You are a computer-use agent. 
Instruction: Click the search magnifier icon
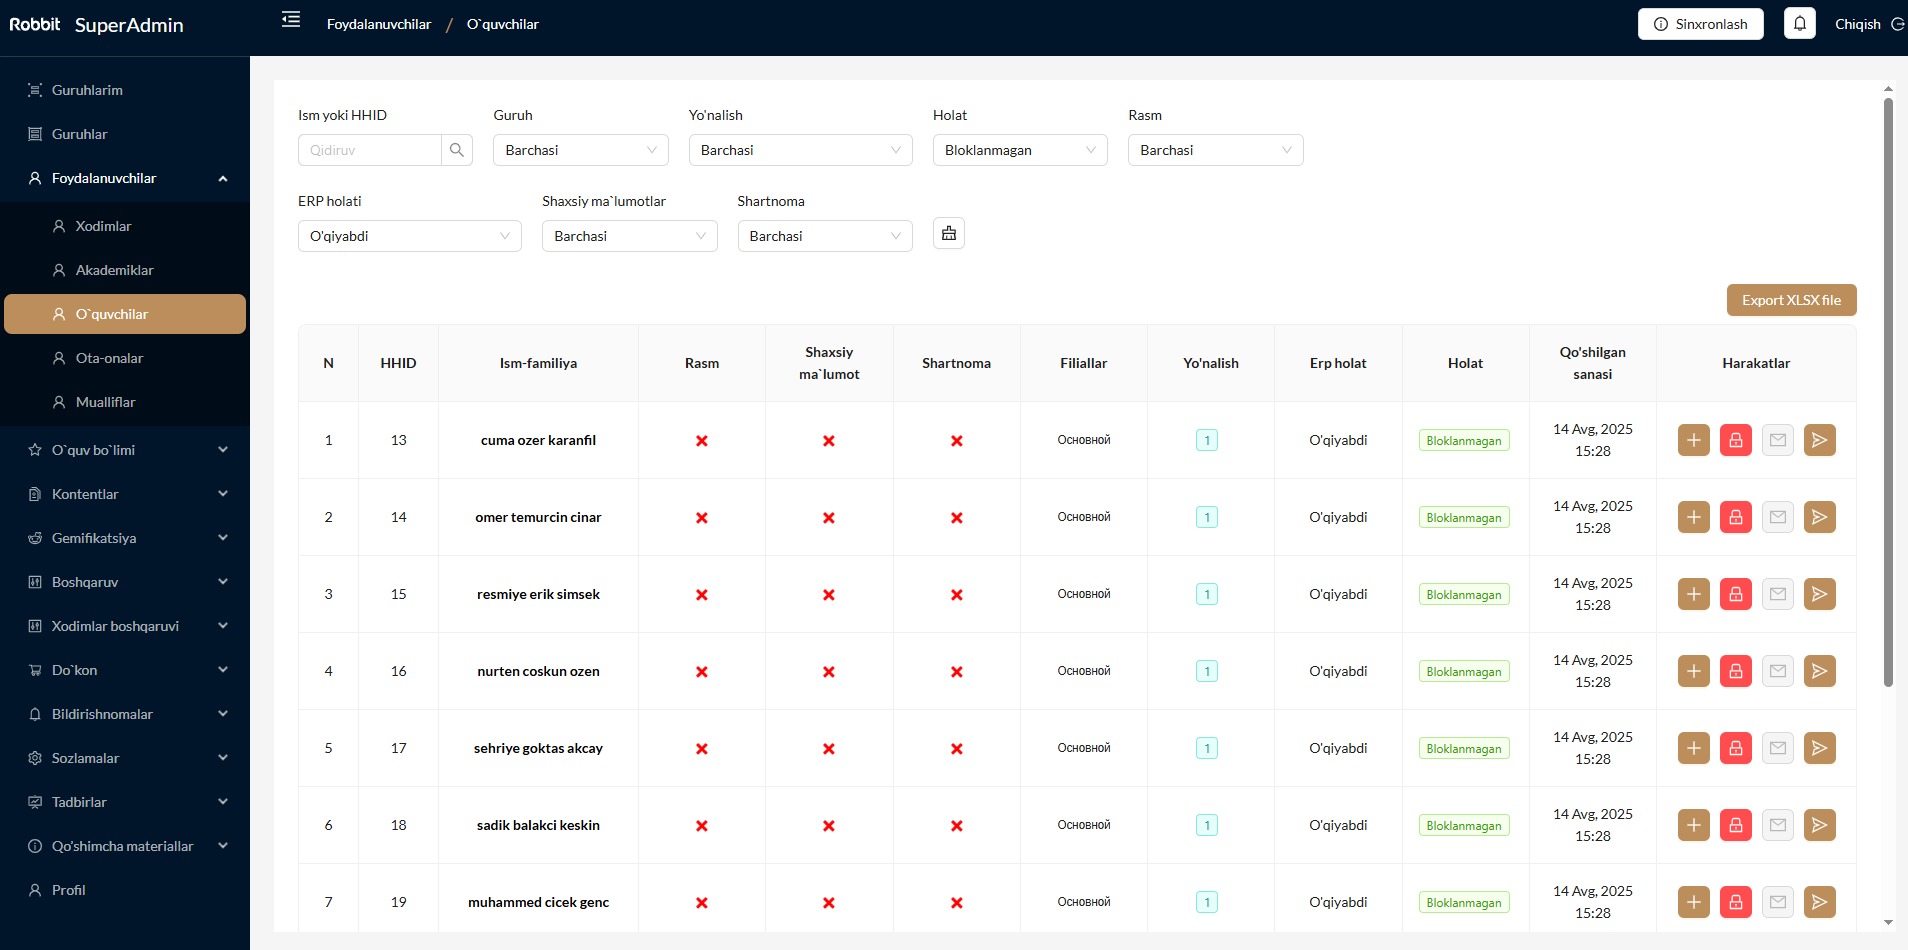(457, 150)
